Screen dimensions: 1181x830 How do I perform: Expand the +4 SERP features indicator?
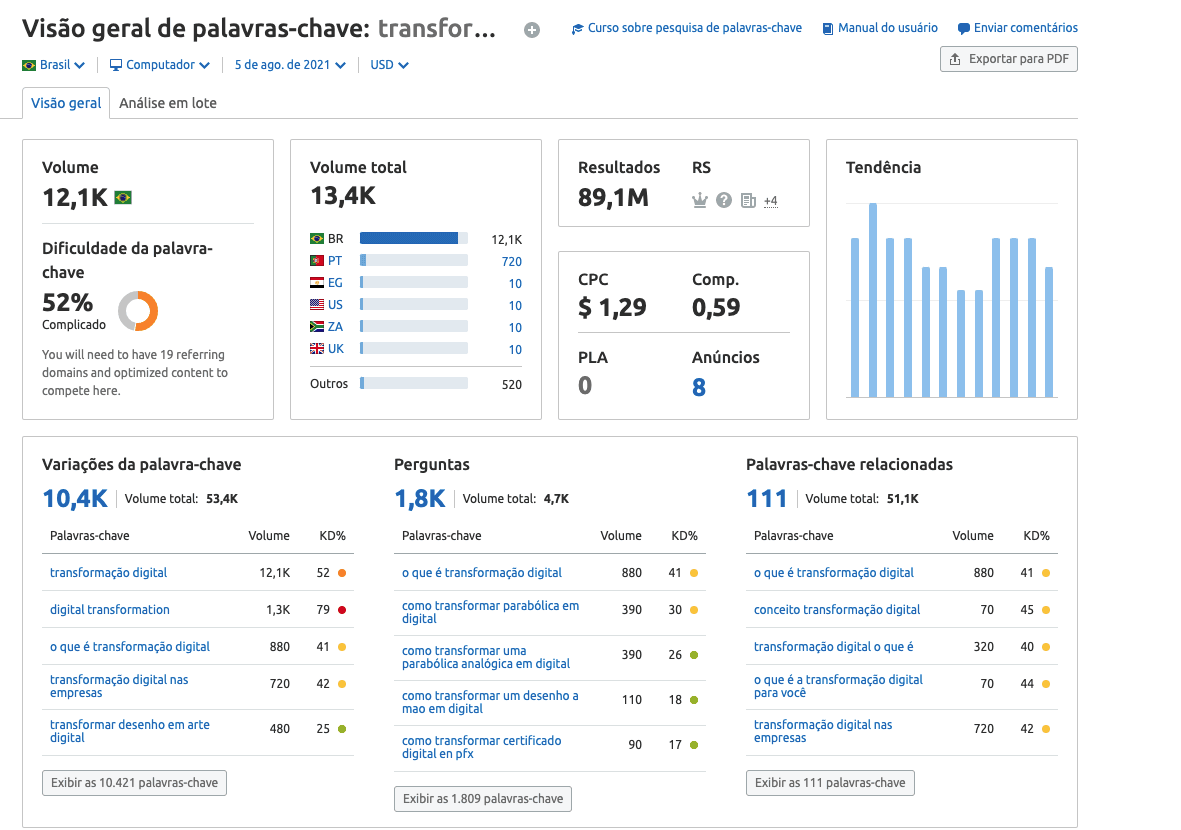[x=770, y=201]
